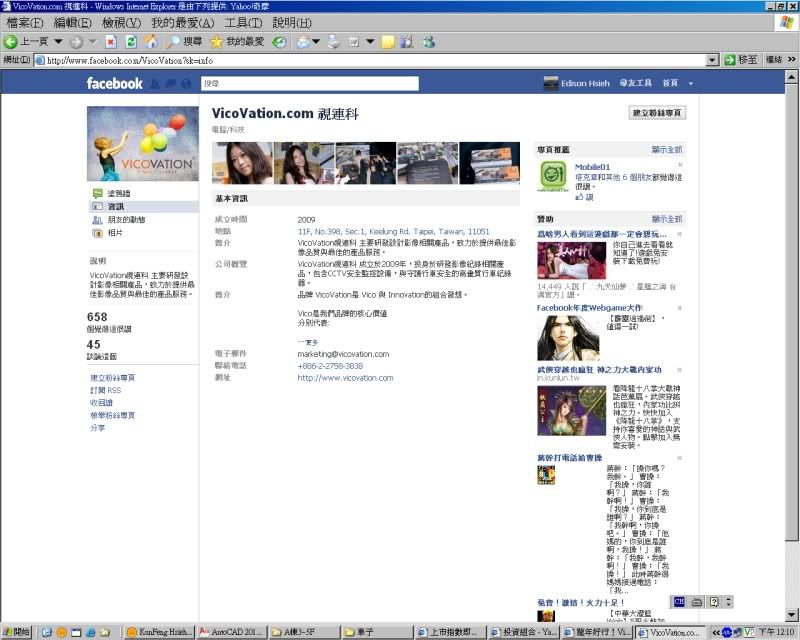The width and height of the screenshot is (800, 640).
Task: Open Facebook messages icon in blue bar
Action: pos(171,84)
